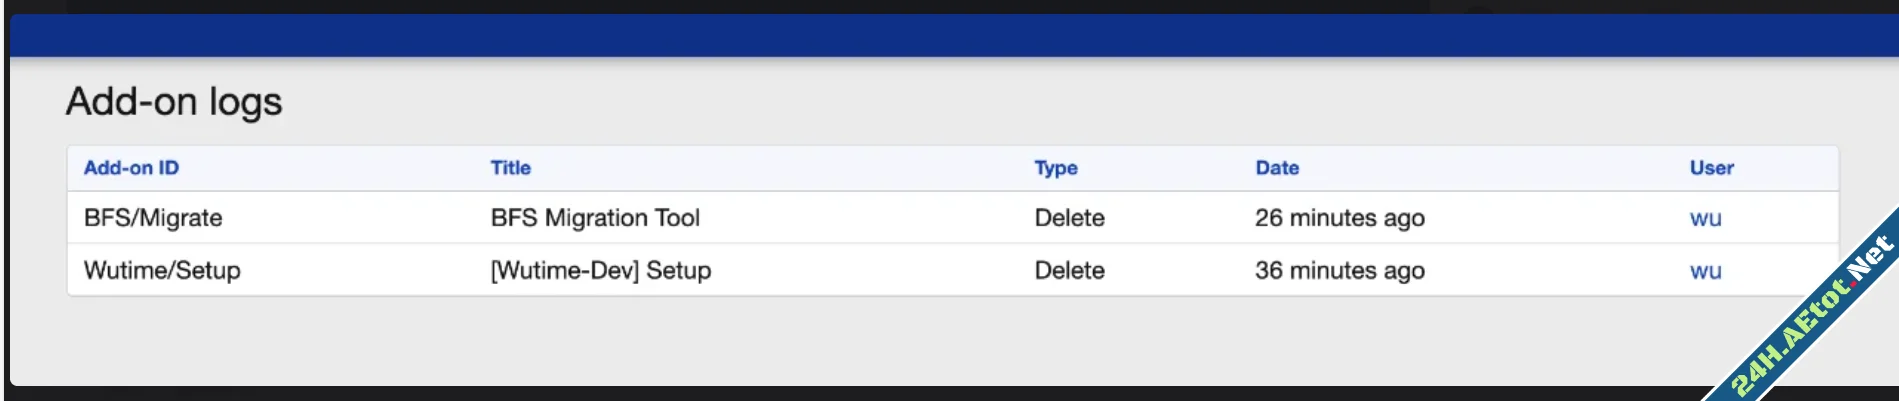The height and width of the screenshot is (401, 1899).
Task: Click the User column header
Action: (x=1711, y=168)
